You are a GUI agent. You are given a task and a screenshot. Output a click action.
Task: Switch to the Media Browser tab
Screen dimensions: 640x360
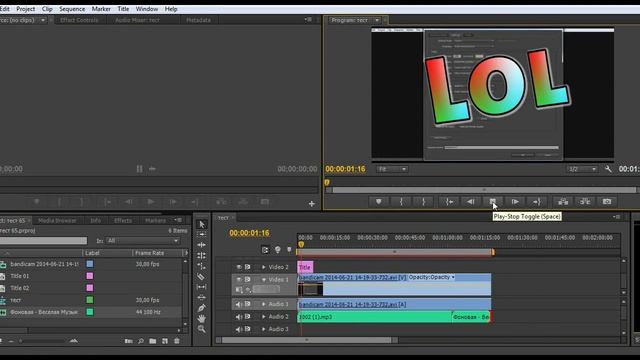tap(57, 220)
